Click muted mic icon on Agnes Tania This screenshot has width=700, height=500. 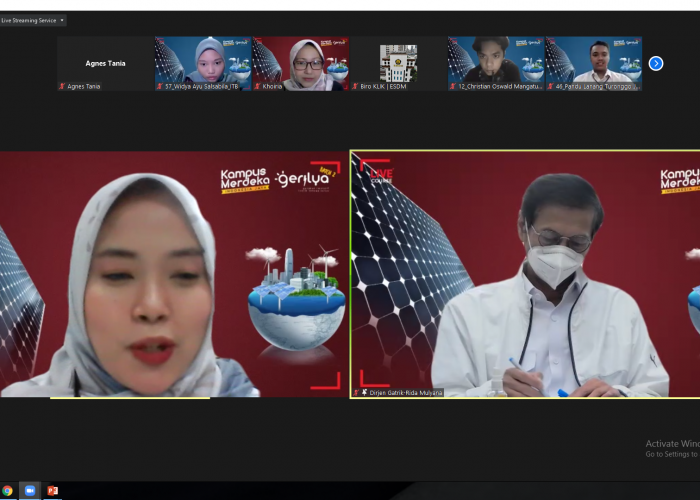click(62, 86)
